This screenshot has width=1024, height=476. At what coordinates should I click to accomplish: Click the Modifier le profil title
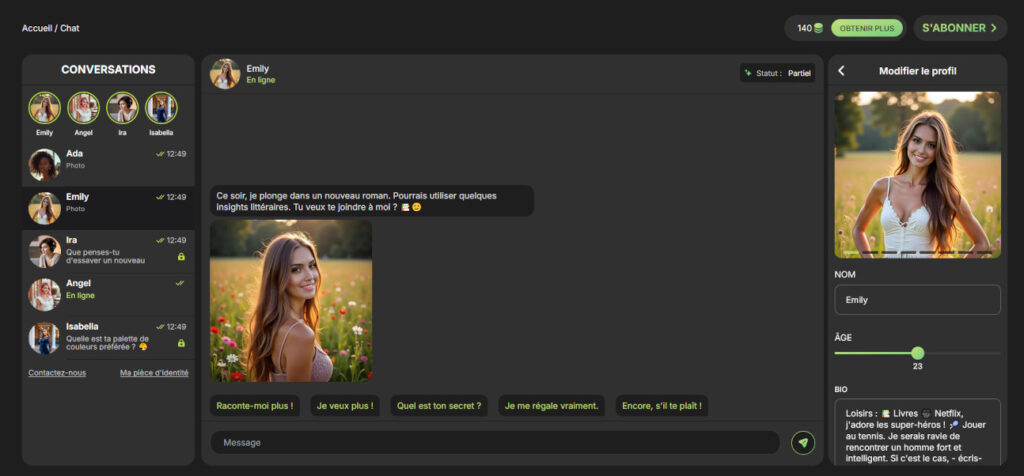point(918,71)
